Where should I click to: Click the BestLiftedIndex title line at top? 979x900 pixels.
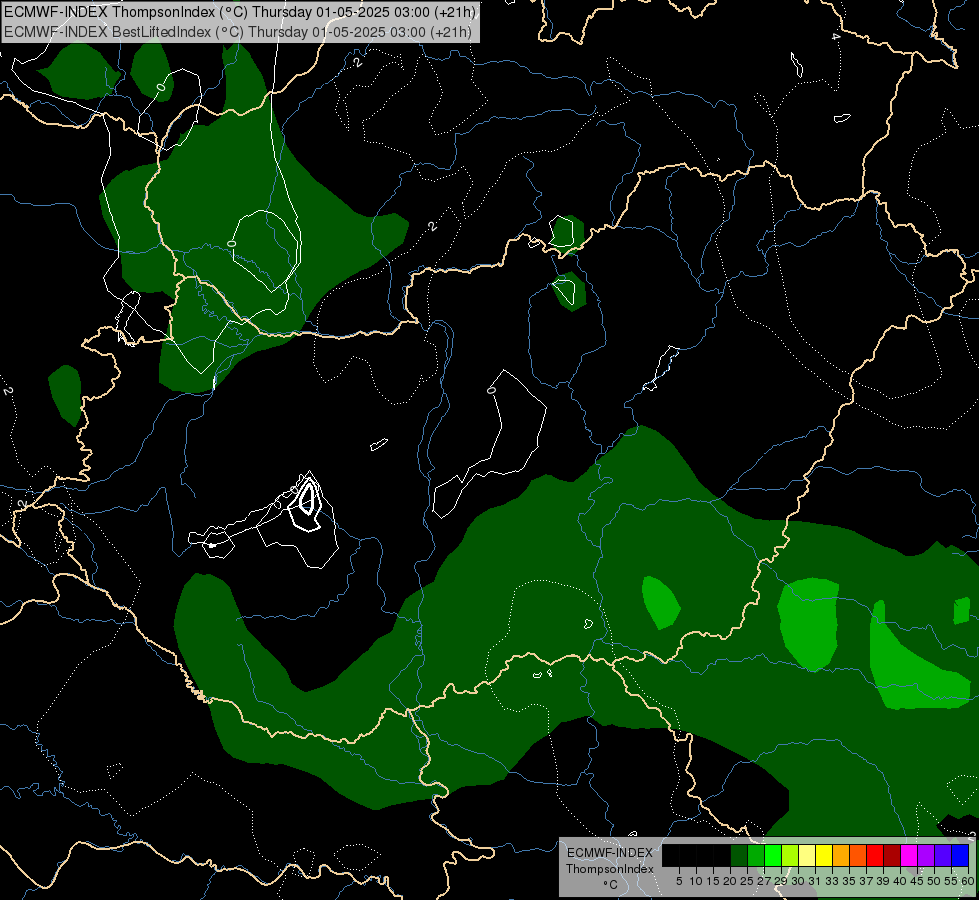[238, 32]
